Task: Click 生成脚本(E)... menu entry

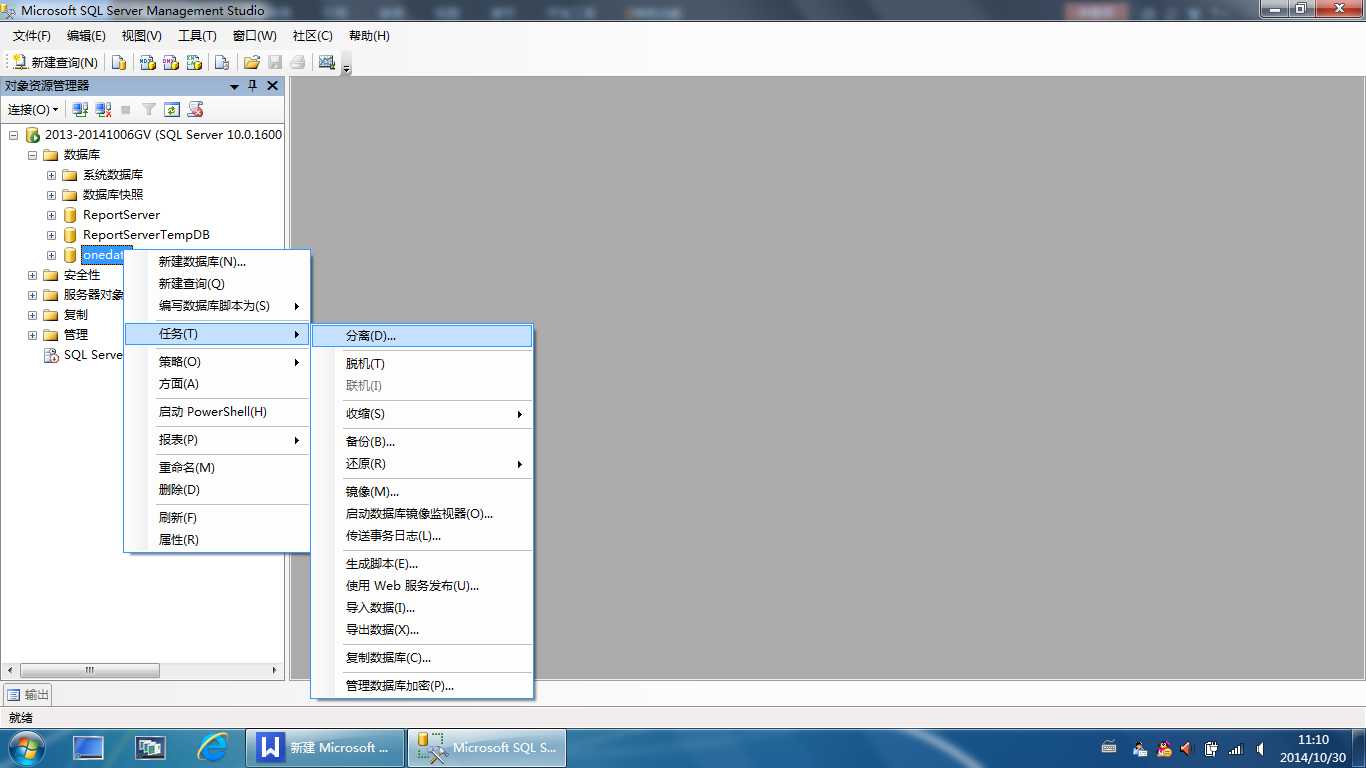Action: [x=422, y=564]
